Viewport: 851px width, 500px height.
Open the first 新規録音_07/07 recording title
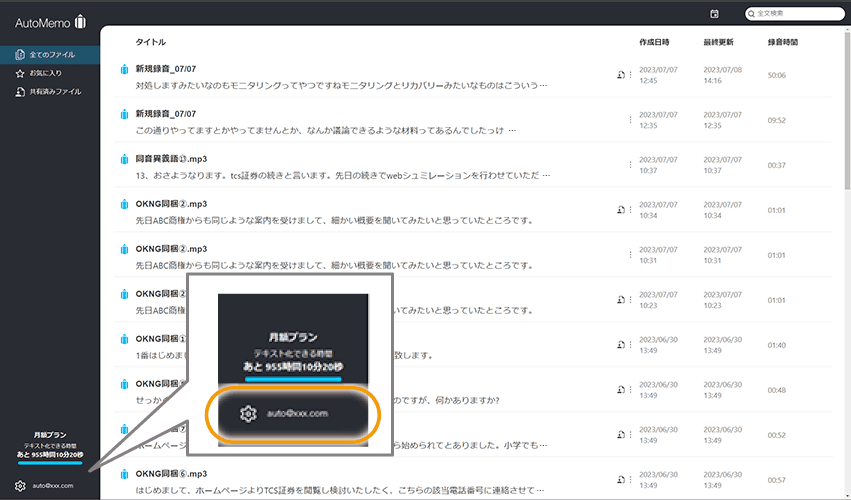click(166, 70)
